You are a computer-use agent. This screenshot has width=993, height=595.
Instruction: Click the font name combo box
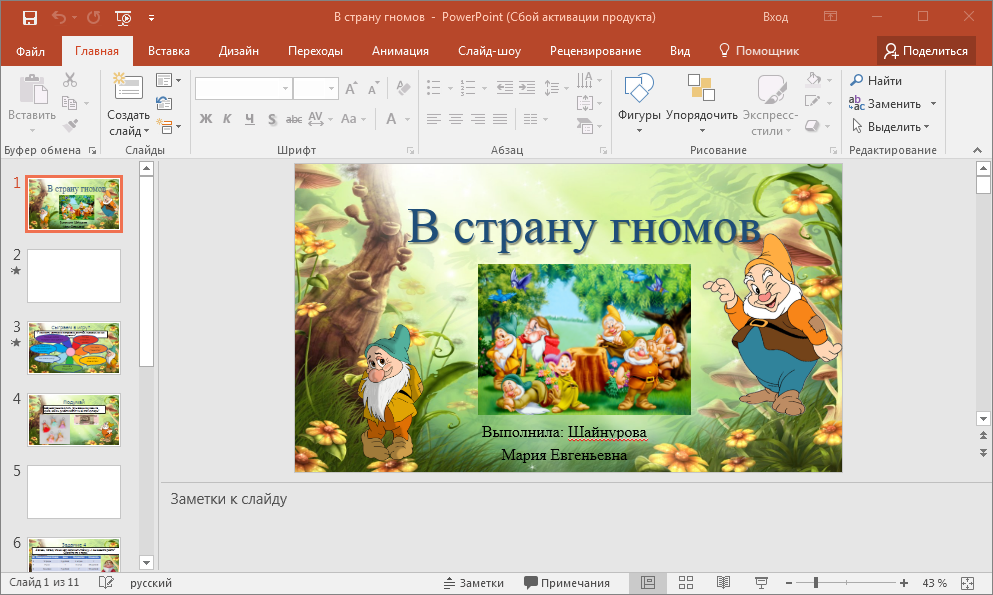coord(243,89)
